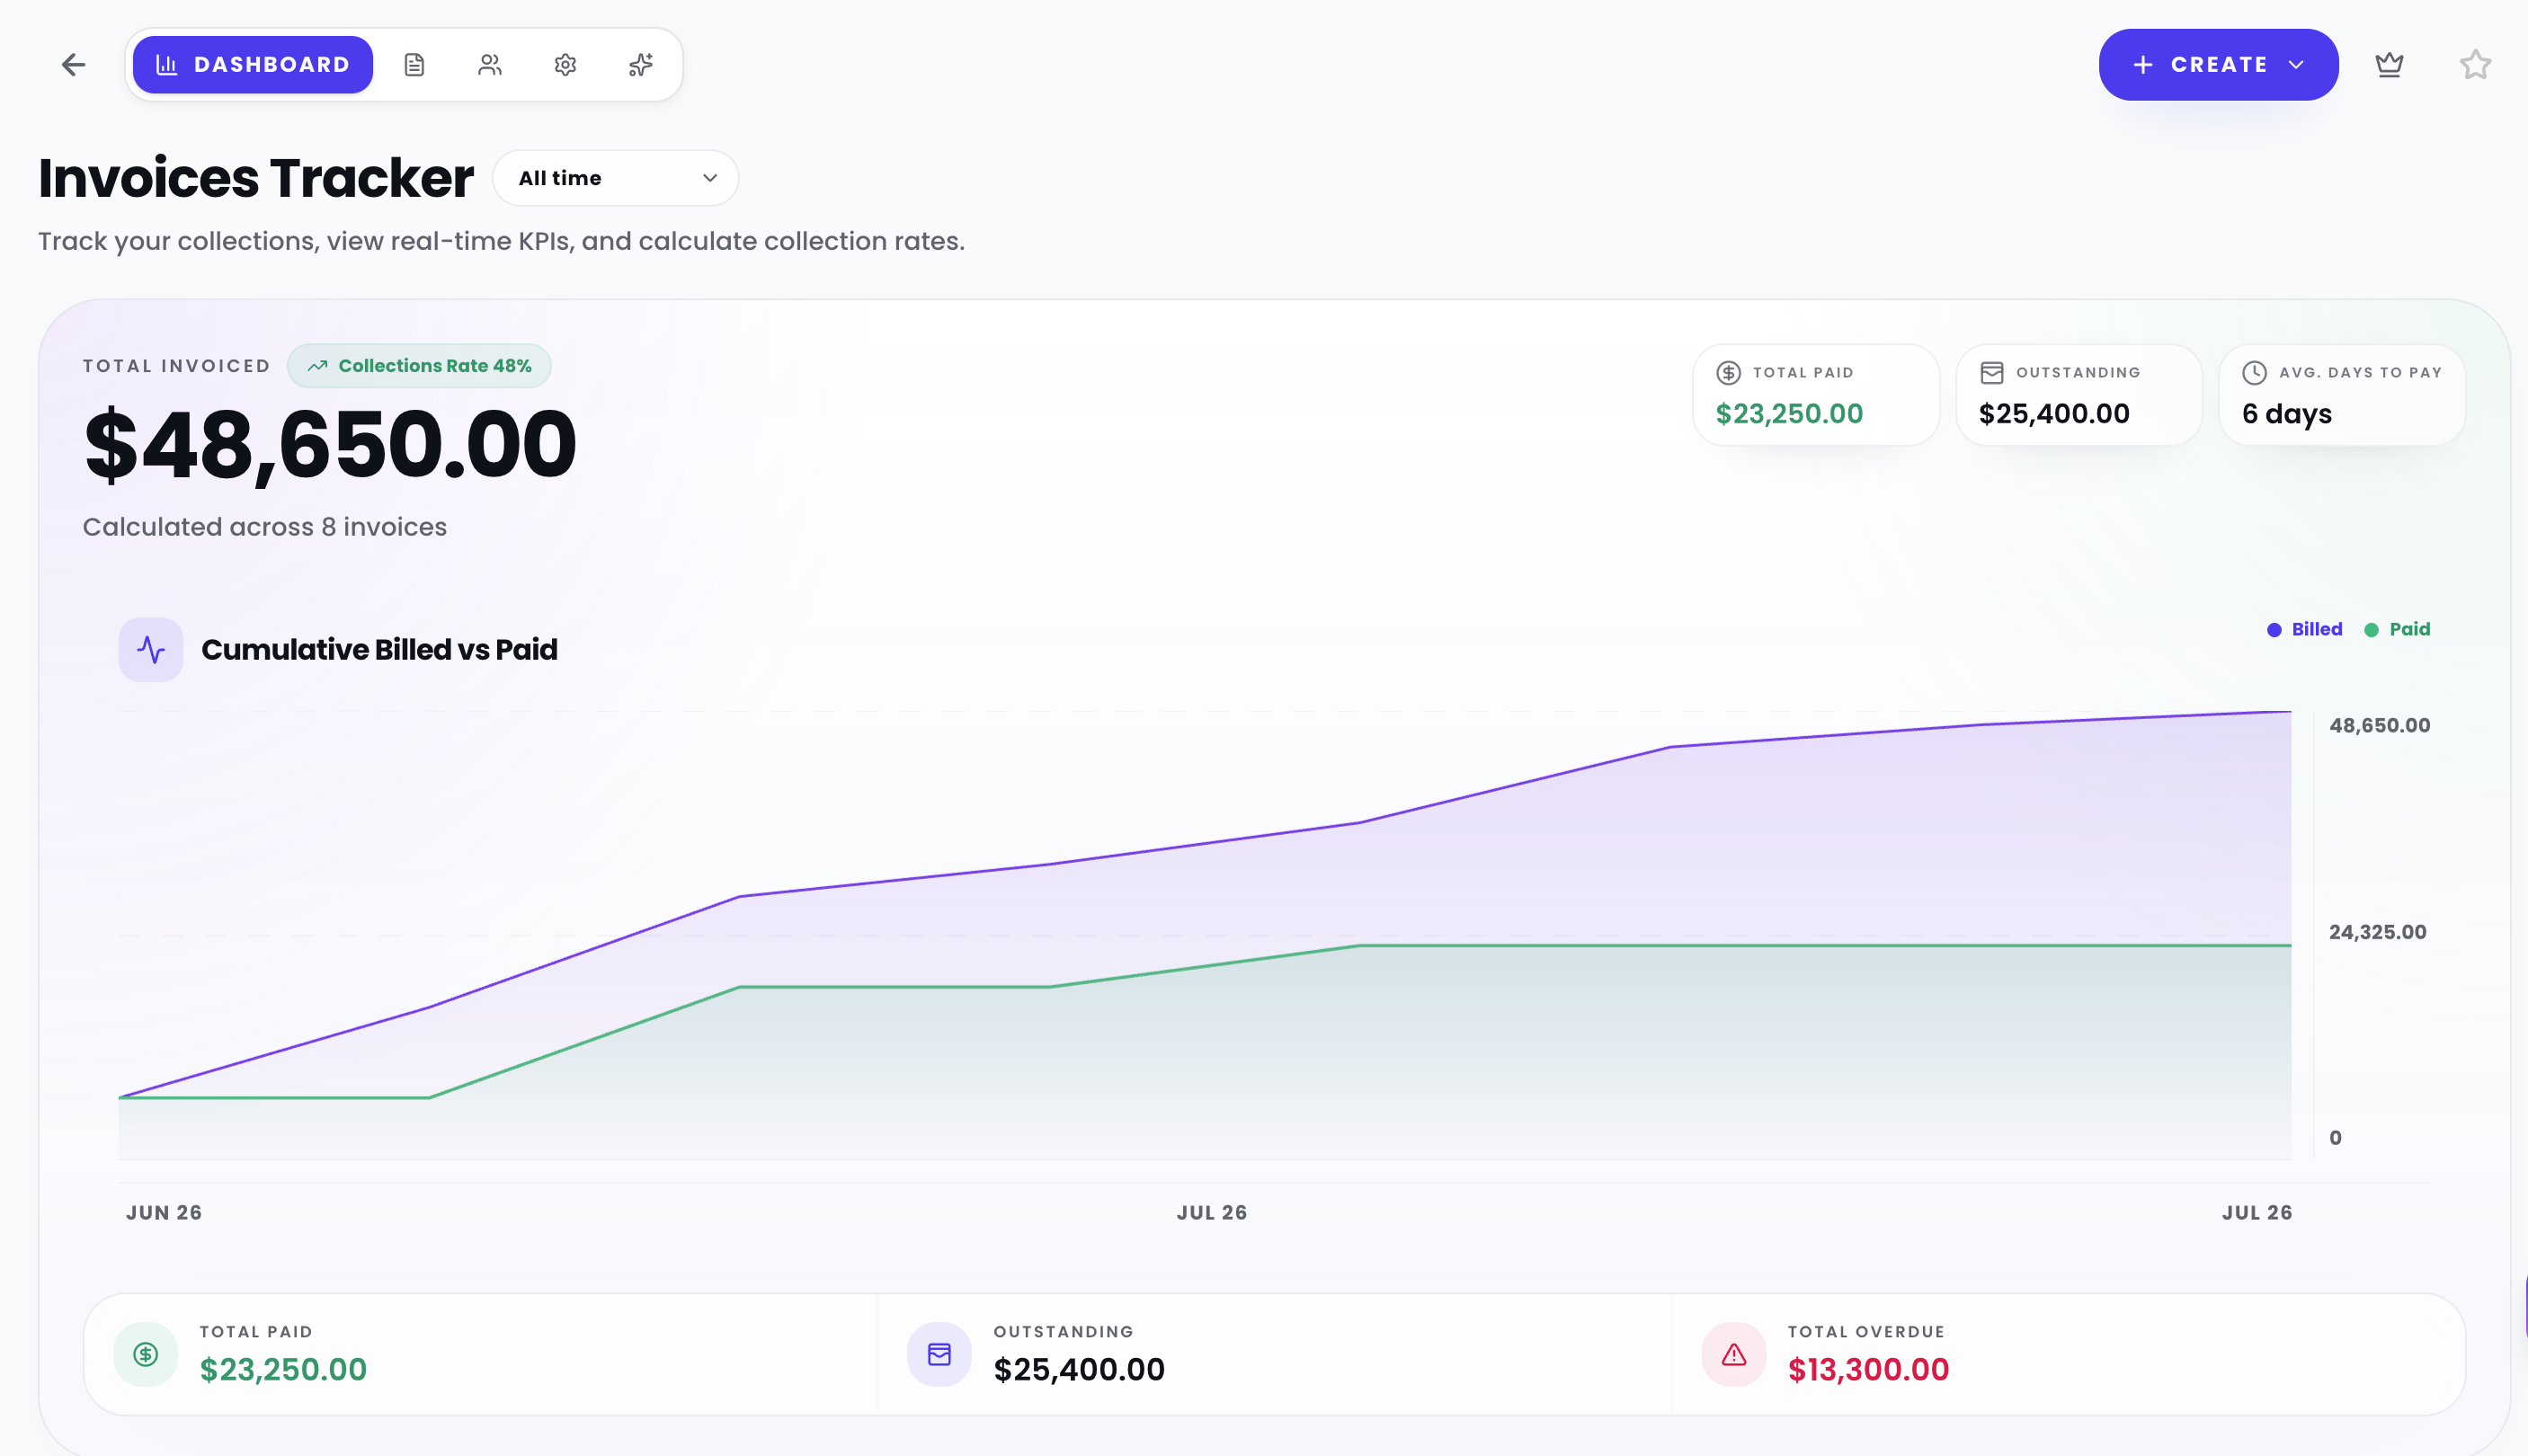This screenshot has width=2528, height=1456.
Task: Open the clients people tab icon
Action: click(490, 65)
